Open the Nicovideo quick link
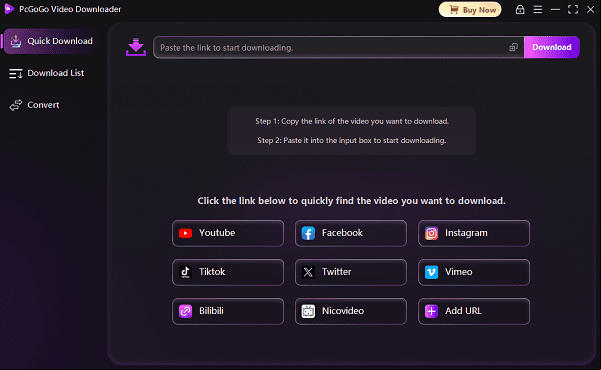Screen dimensions: 601x370 tap(351, 311)
